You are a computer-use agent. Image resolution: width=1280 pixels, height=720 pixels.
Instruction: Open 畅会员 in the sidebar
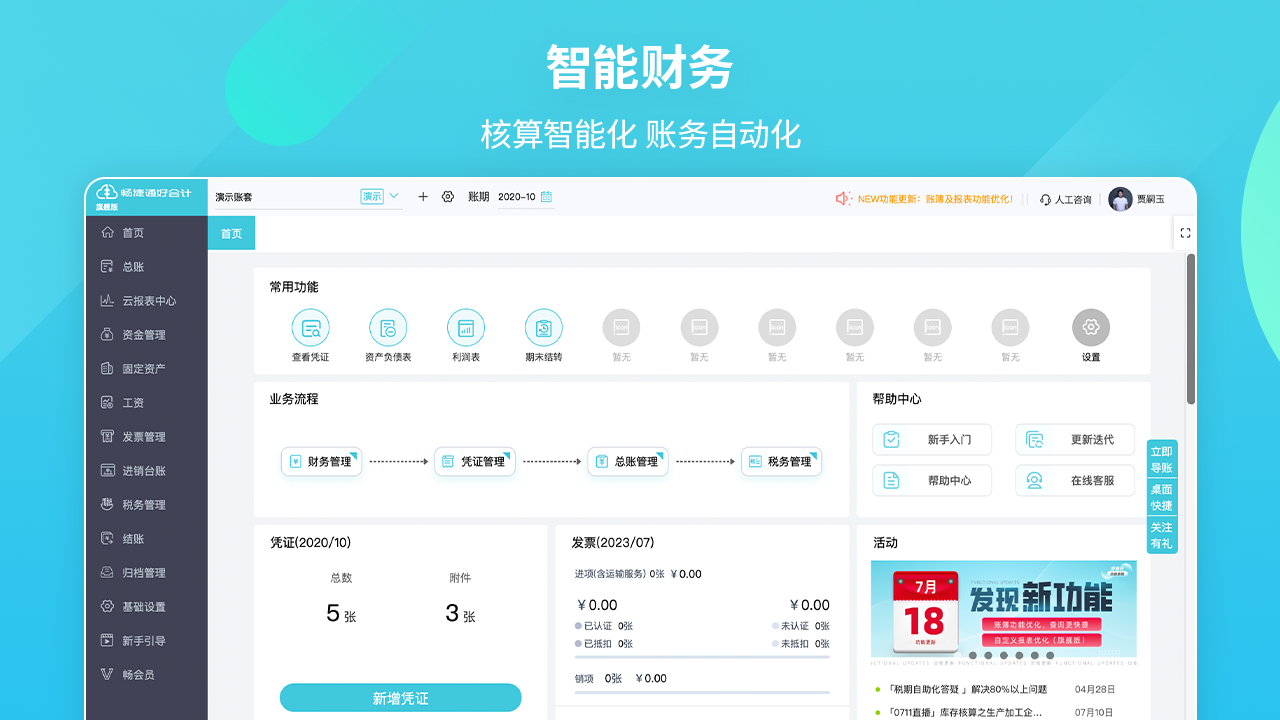pyautogui.click(x=146, y=675)
